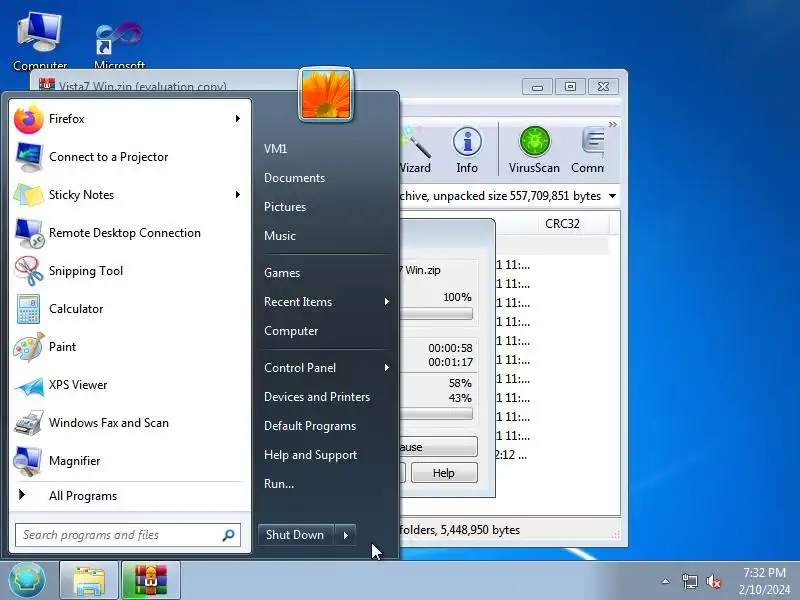
Task: Open the Microsoft desktop shortcut
Action: [119, 43]
